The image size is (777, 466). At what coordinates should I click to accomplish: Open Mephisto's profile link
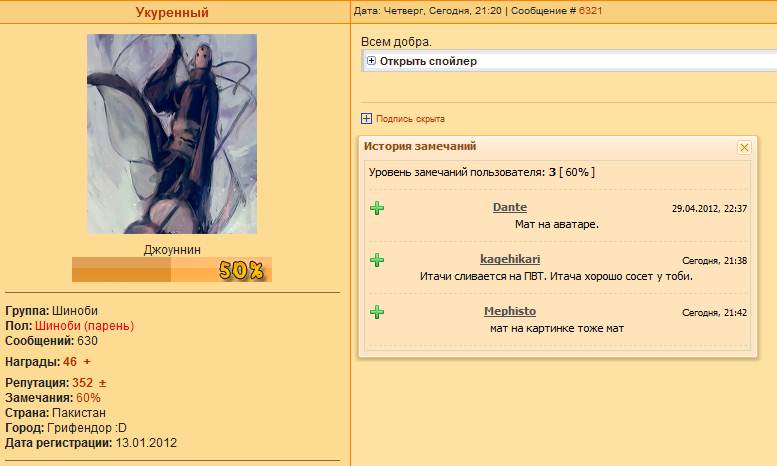pyautogui.click(x=510, y=311)
